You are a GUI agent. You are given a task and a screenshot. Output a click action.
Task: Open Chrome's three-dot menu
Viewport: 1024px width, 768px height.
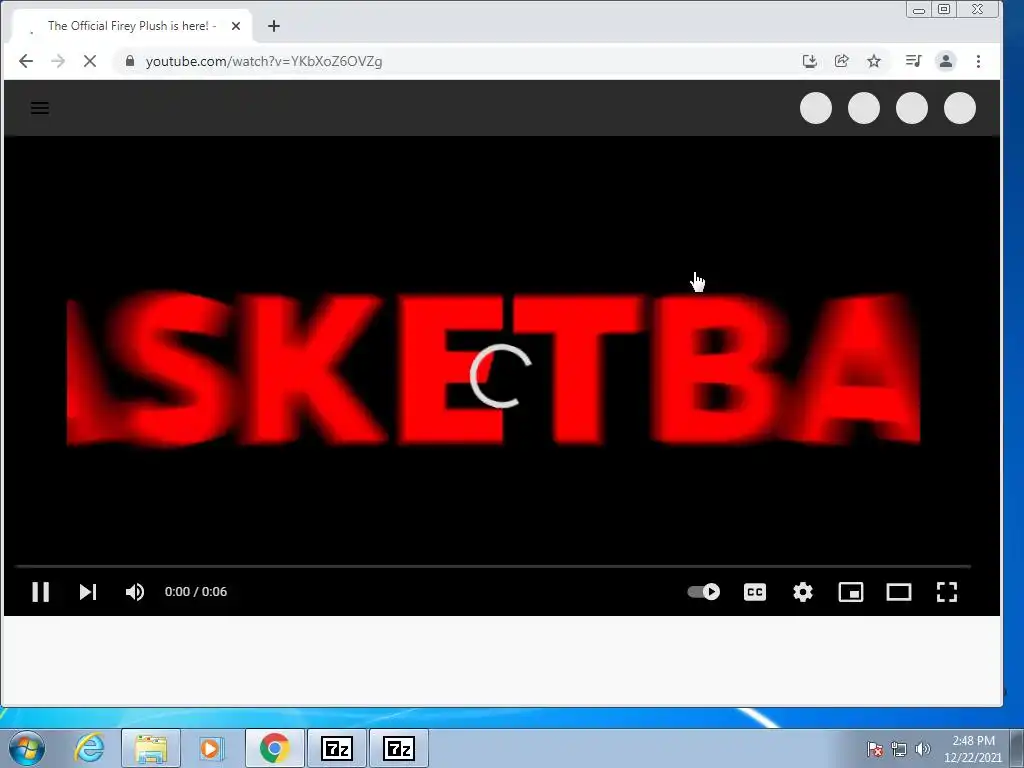(x=978, y=61)
